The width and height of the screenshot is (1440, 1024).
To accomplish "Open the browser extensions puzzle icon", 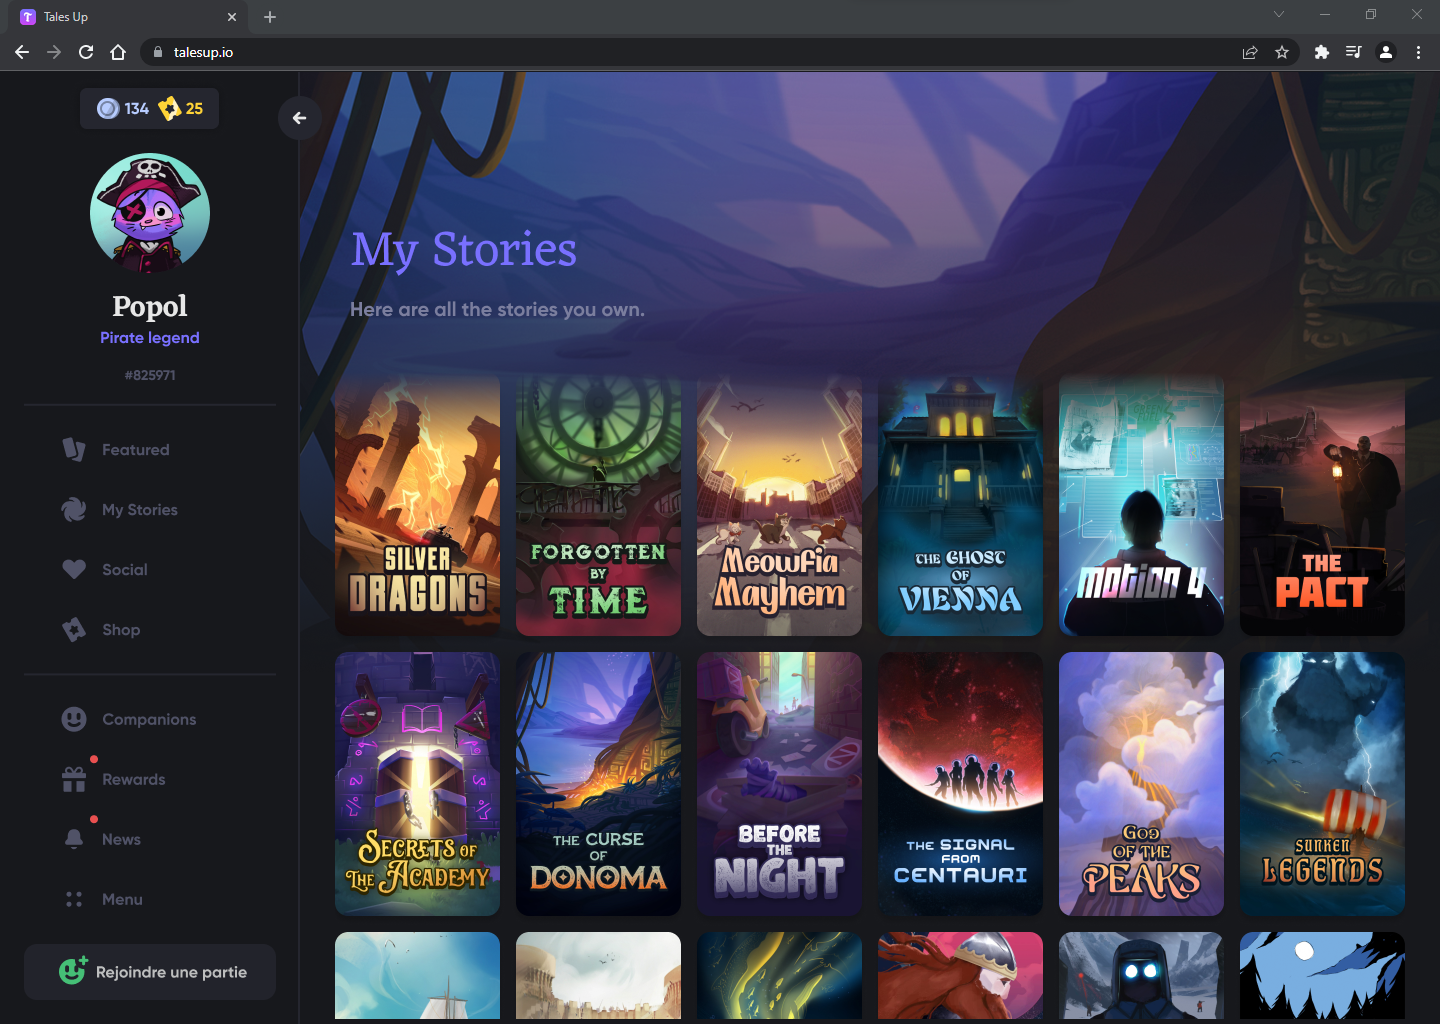I will (x=1321, y=52).
